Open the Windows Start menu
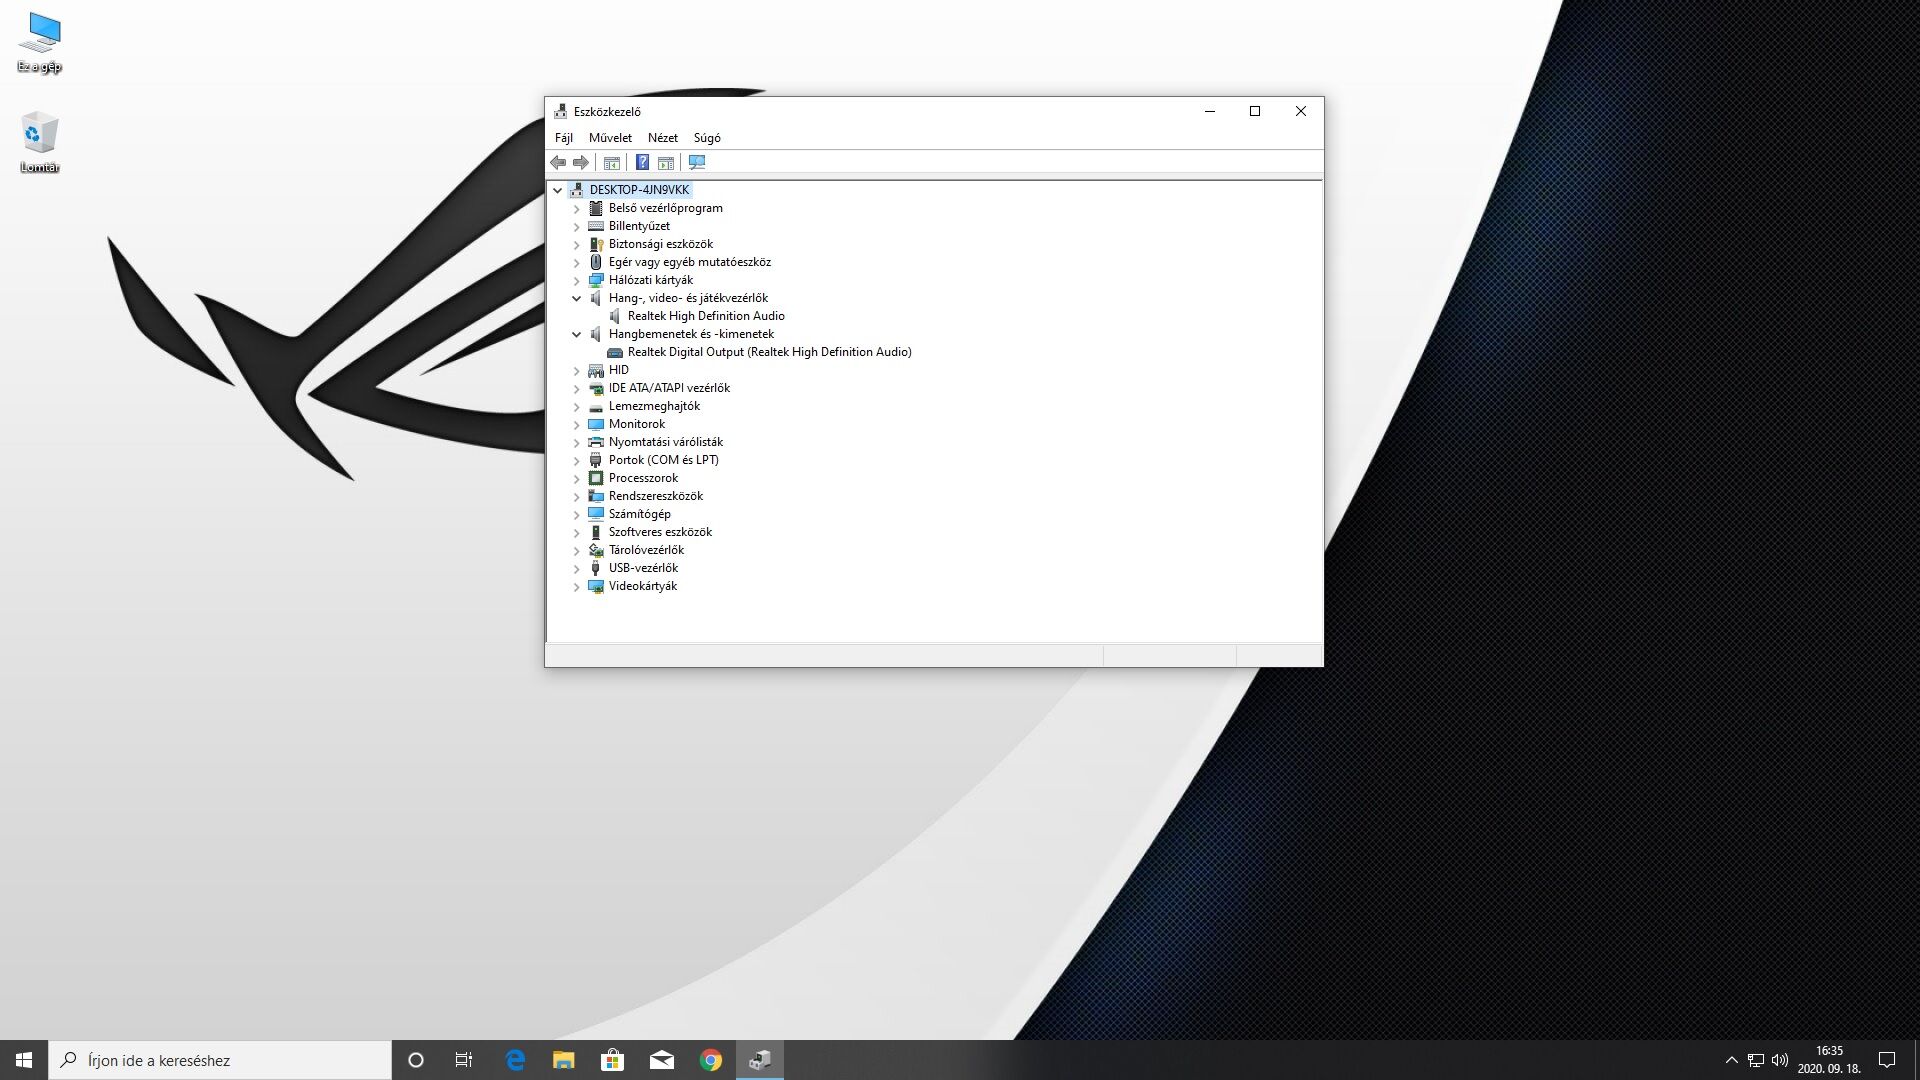The width and height of the screenshot is (1920, 1080). click(24, 1060)
